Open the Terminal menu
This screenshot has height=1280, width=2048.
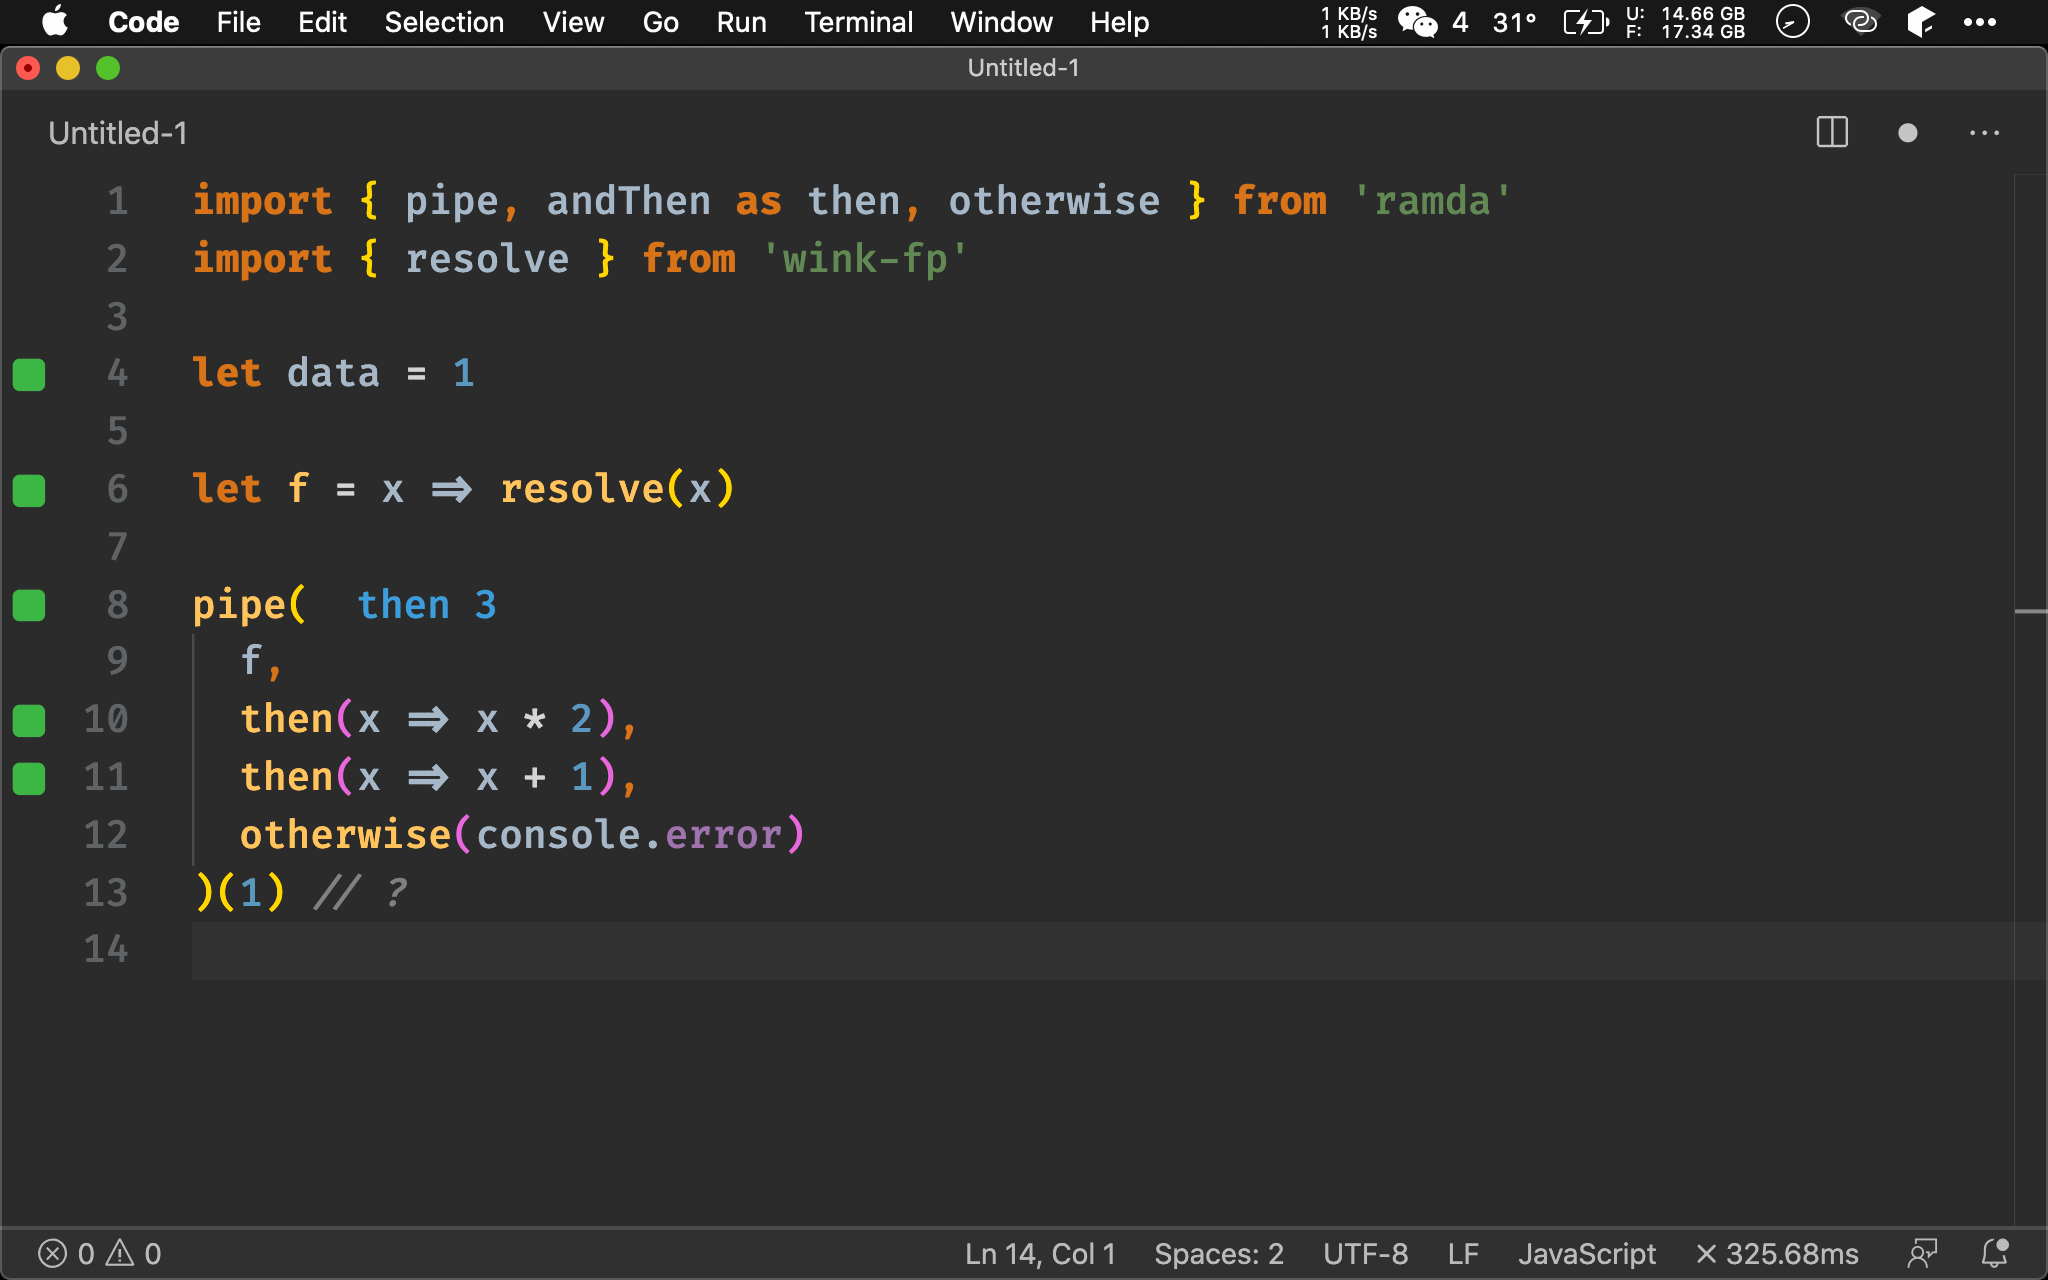[x=858, y=22]
